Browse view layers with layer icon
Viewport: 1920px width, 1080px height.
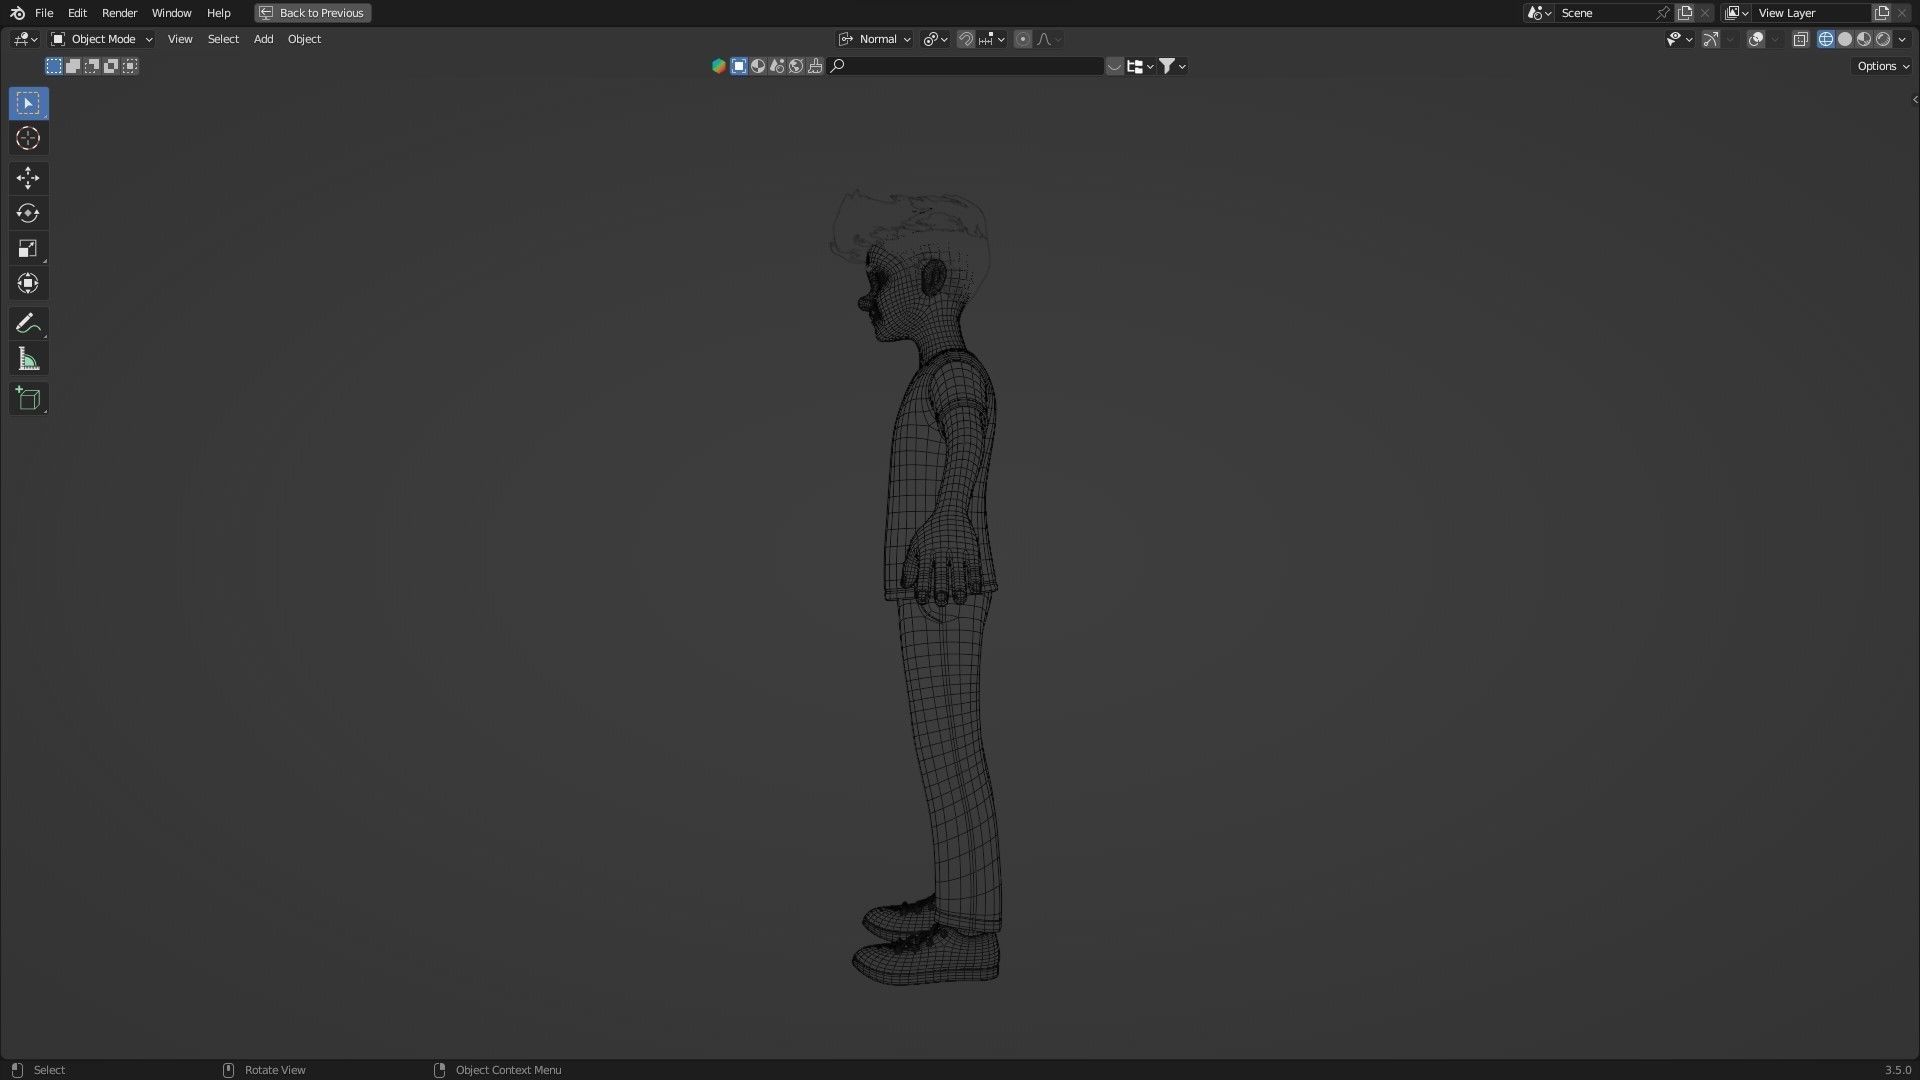point(1737,13)
